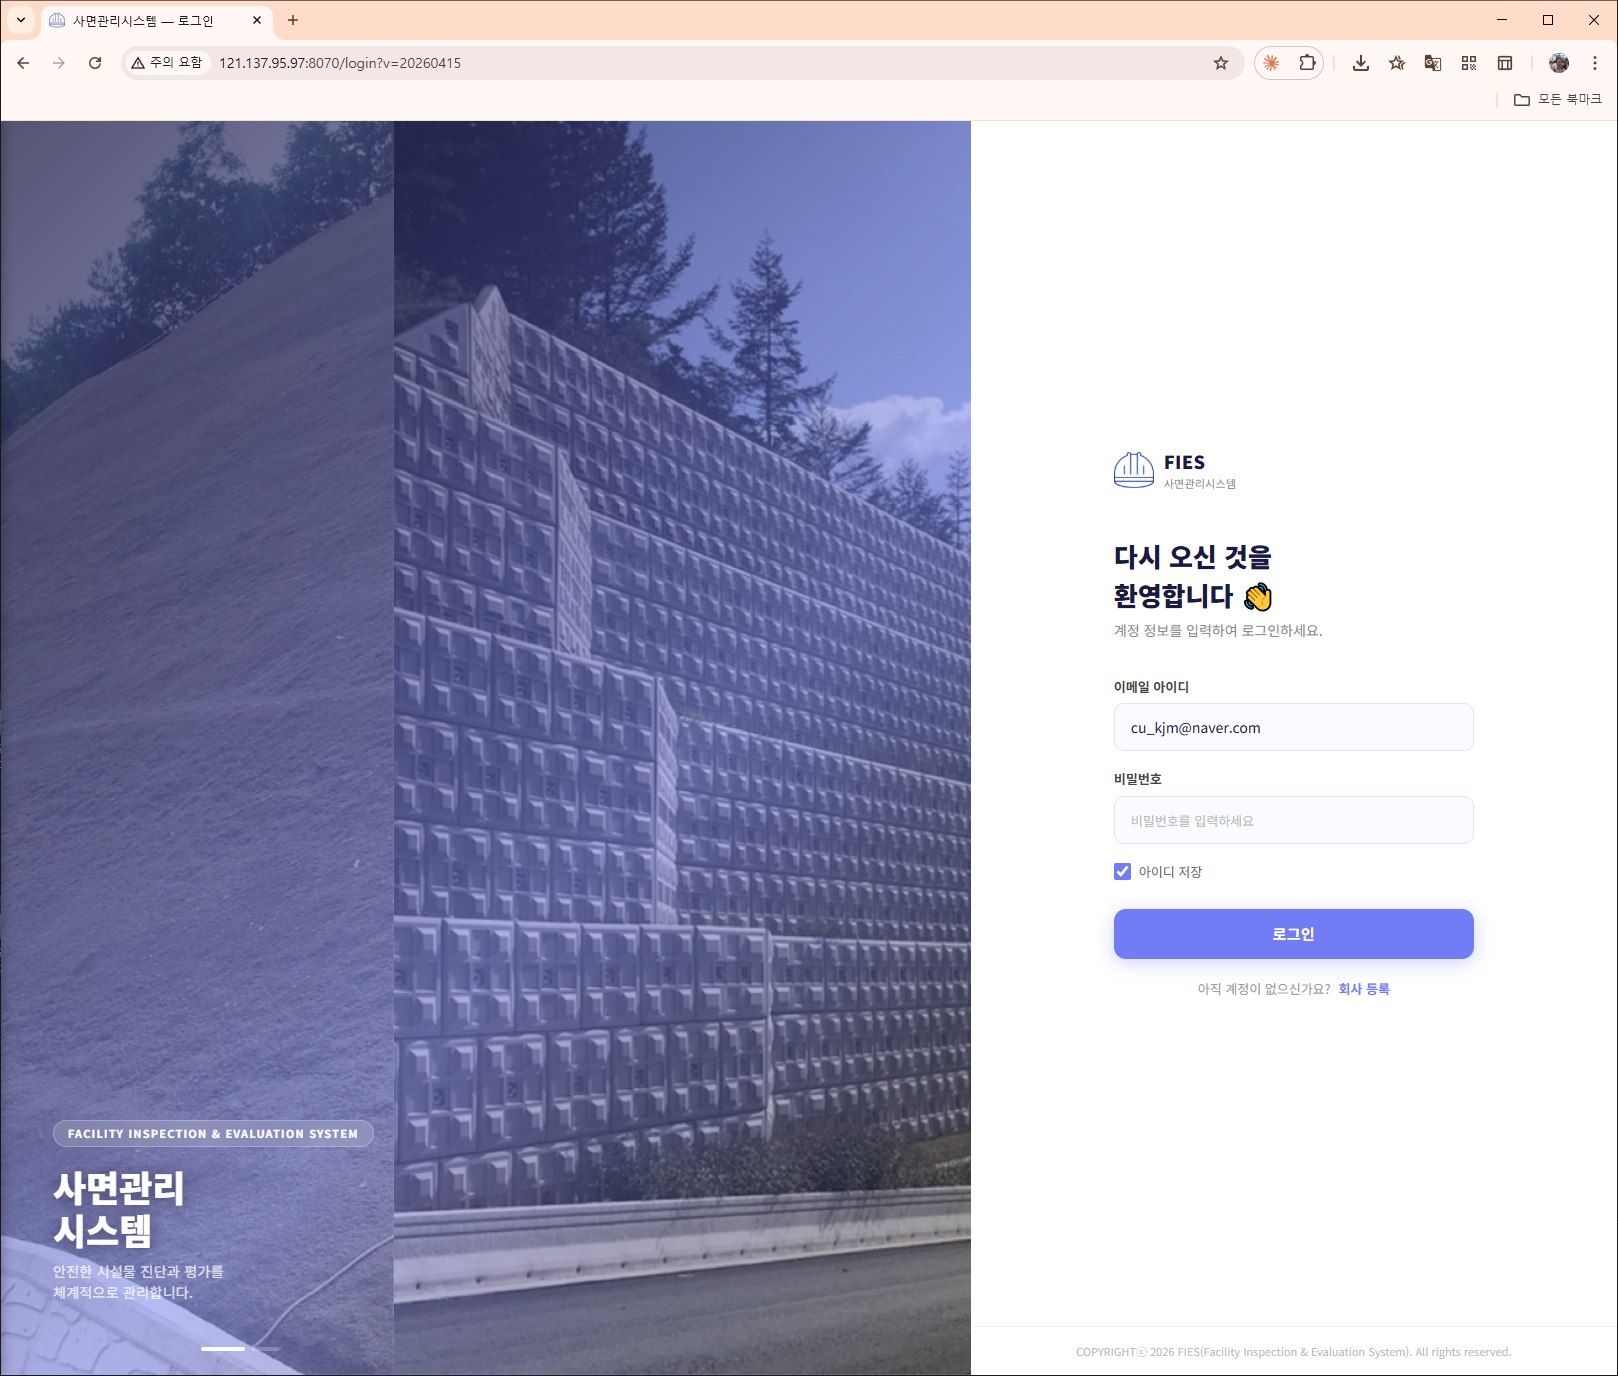This screenshot has height=1376, width=1618.
Task: Click the FACILITY INSPECTION & EVALUATION SYSTEM badge
Action: 213,1134
